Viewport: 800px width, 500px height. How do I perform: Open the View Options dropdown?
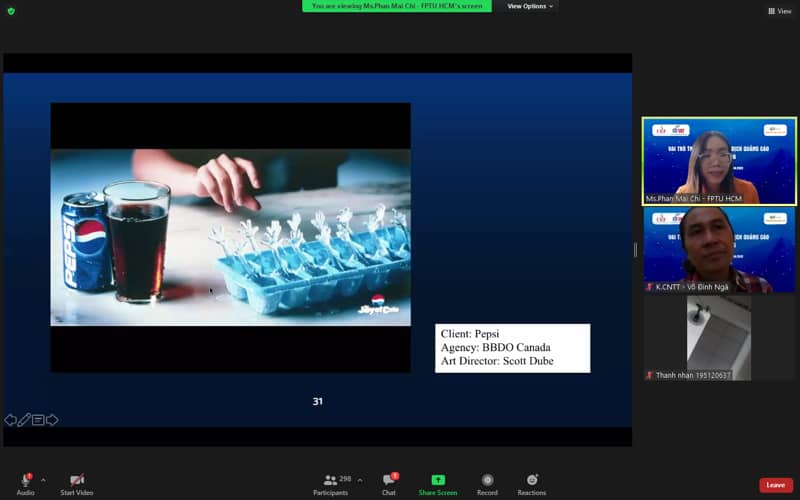point(530,6)
